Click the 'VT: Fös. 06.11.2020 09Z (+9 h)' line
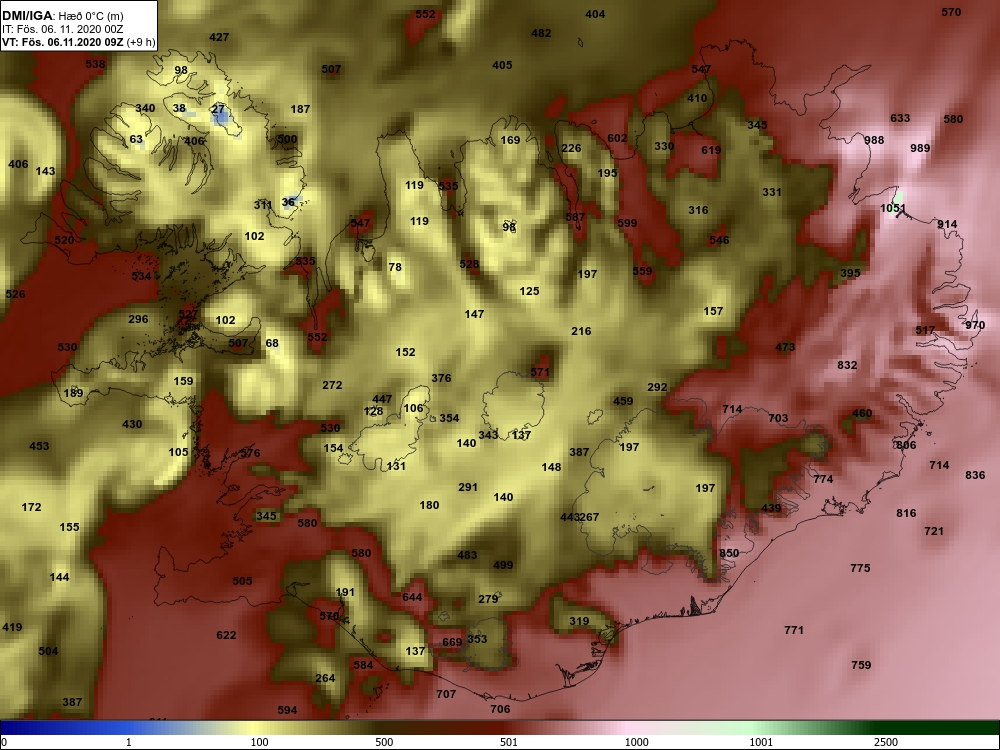Screen dimensions: 1000x750 (78, 42)
